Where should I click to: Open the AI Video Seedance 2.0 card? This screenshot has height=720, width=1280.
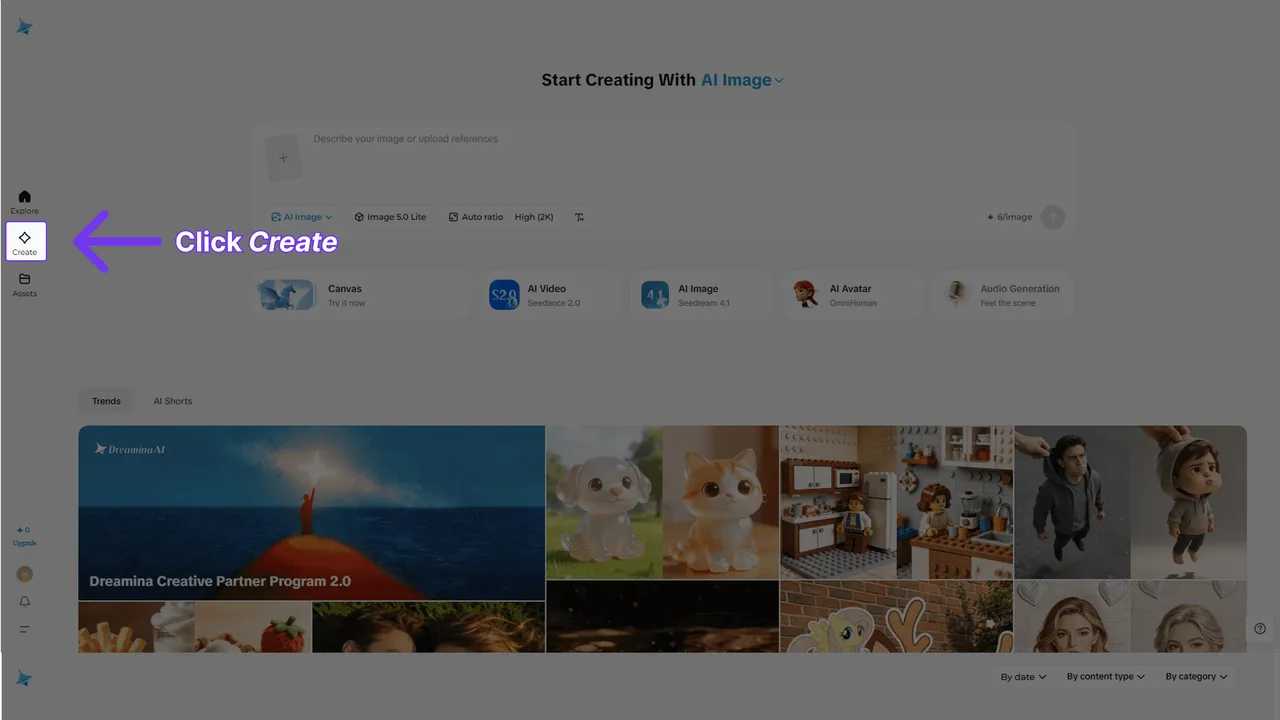pyautogui.click(x=554, y=295)
